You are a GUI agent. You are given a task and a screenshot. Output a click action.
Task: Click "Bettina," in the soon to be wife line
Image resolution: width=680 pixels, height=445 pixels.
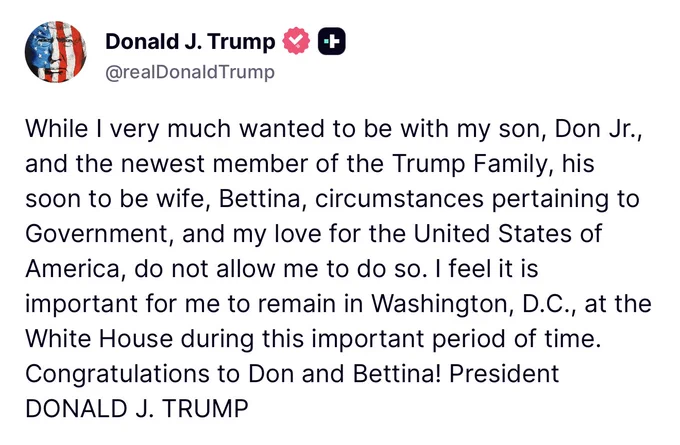coord(263,199)
